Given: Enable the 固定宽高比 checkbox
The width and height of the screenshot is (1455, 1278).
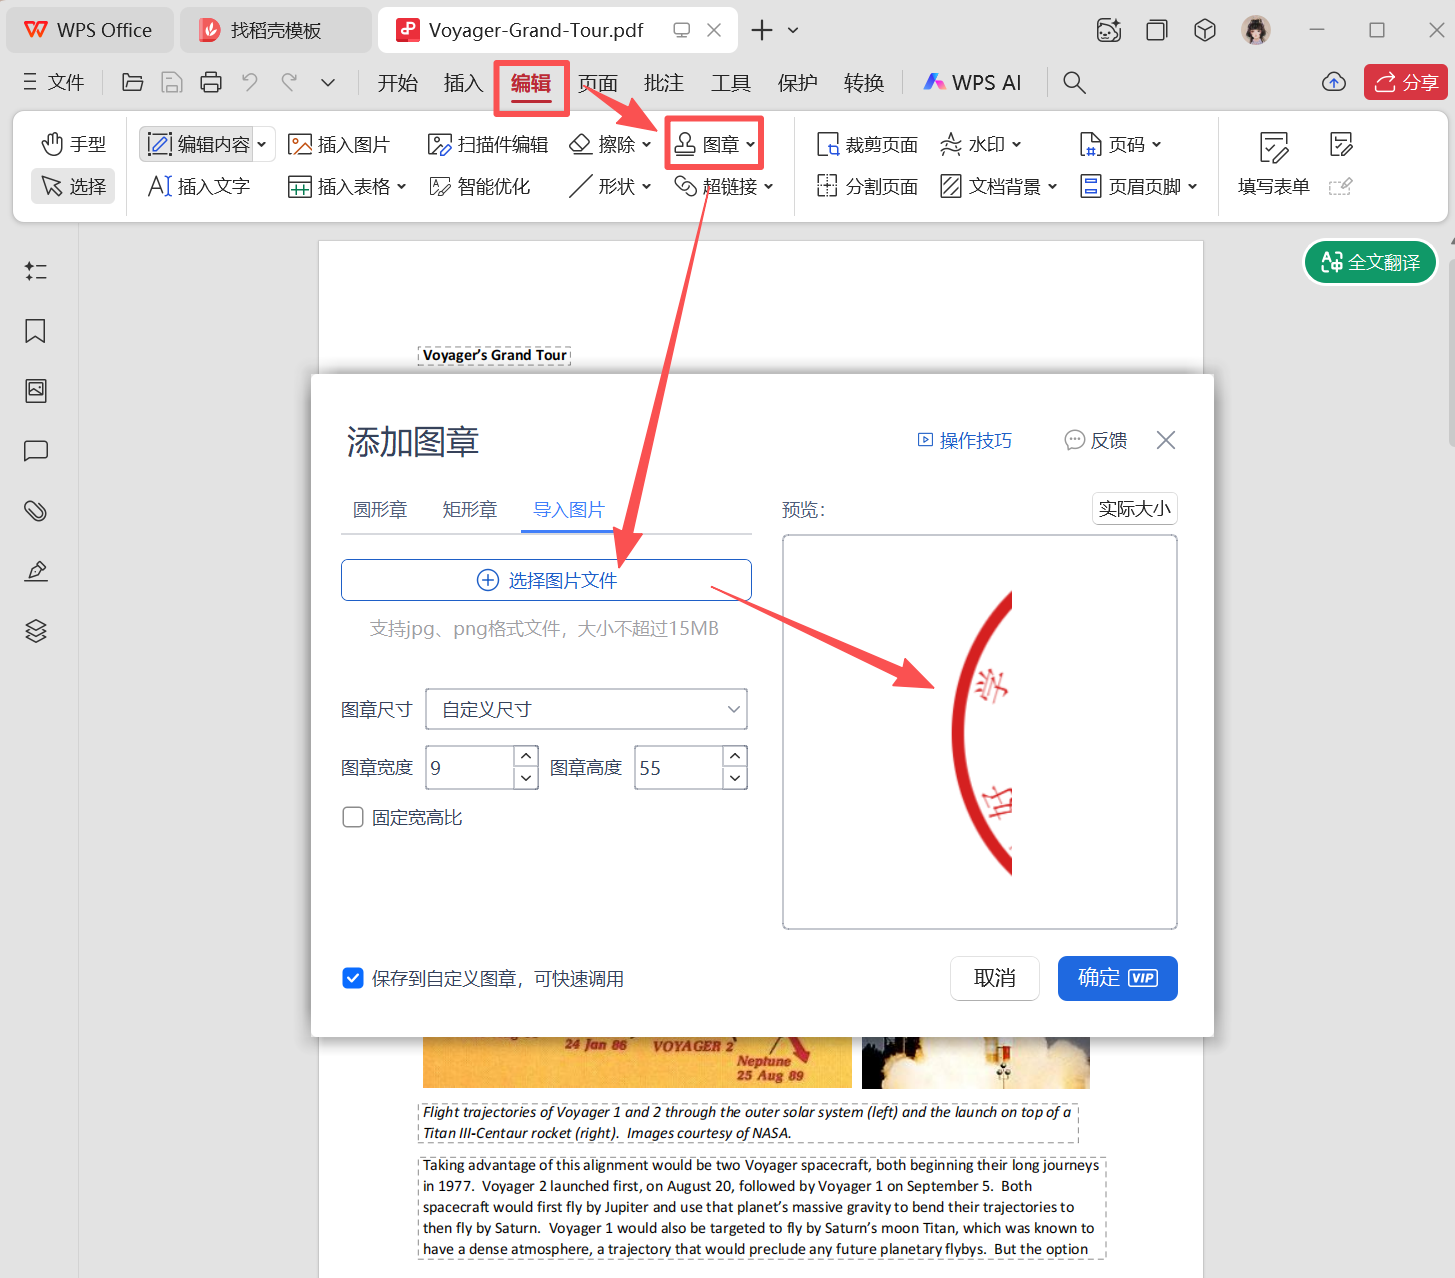Looking at the screenshot, I should point(353,817).
